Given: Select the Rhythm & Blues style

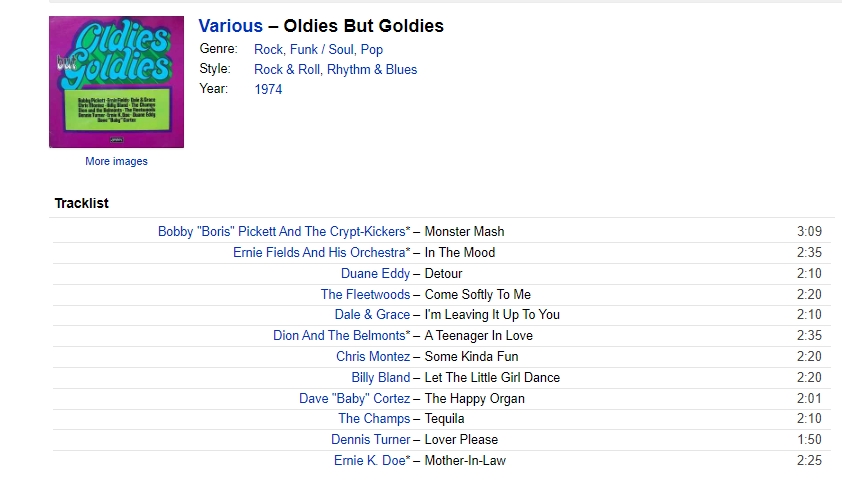Looking at the screenshot, I should (x=372, y=69).
